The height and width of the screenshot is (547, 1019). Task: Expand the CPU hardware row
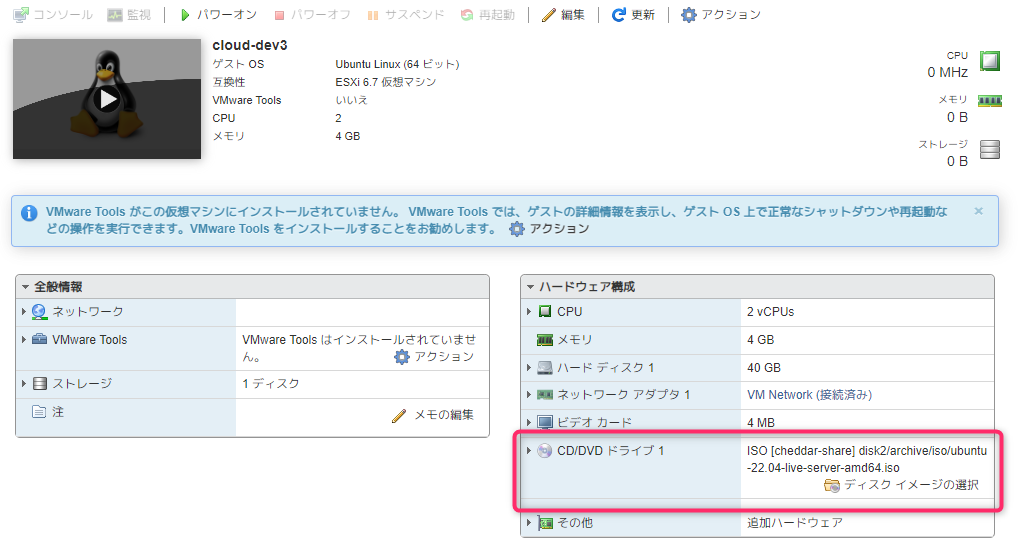coord(529,312)
